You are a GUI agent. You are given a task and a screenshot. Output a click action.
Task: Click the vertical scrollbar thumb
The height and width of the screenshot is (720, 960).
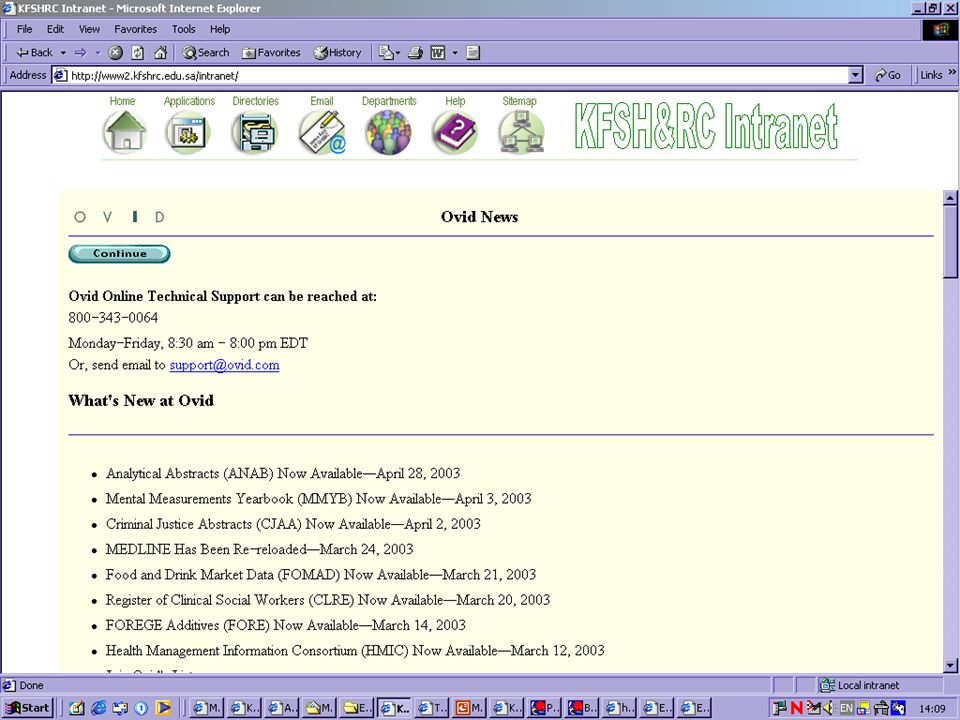tap(950, 242)
